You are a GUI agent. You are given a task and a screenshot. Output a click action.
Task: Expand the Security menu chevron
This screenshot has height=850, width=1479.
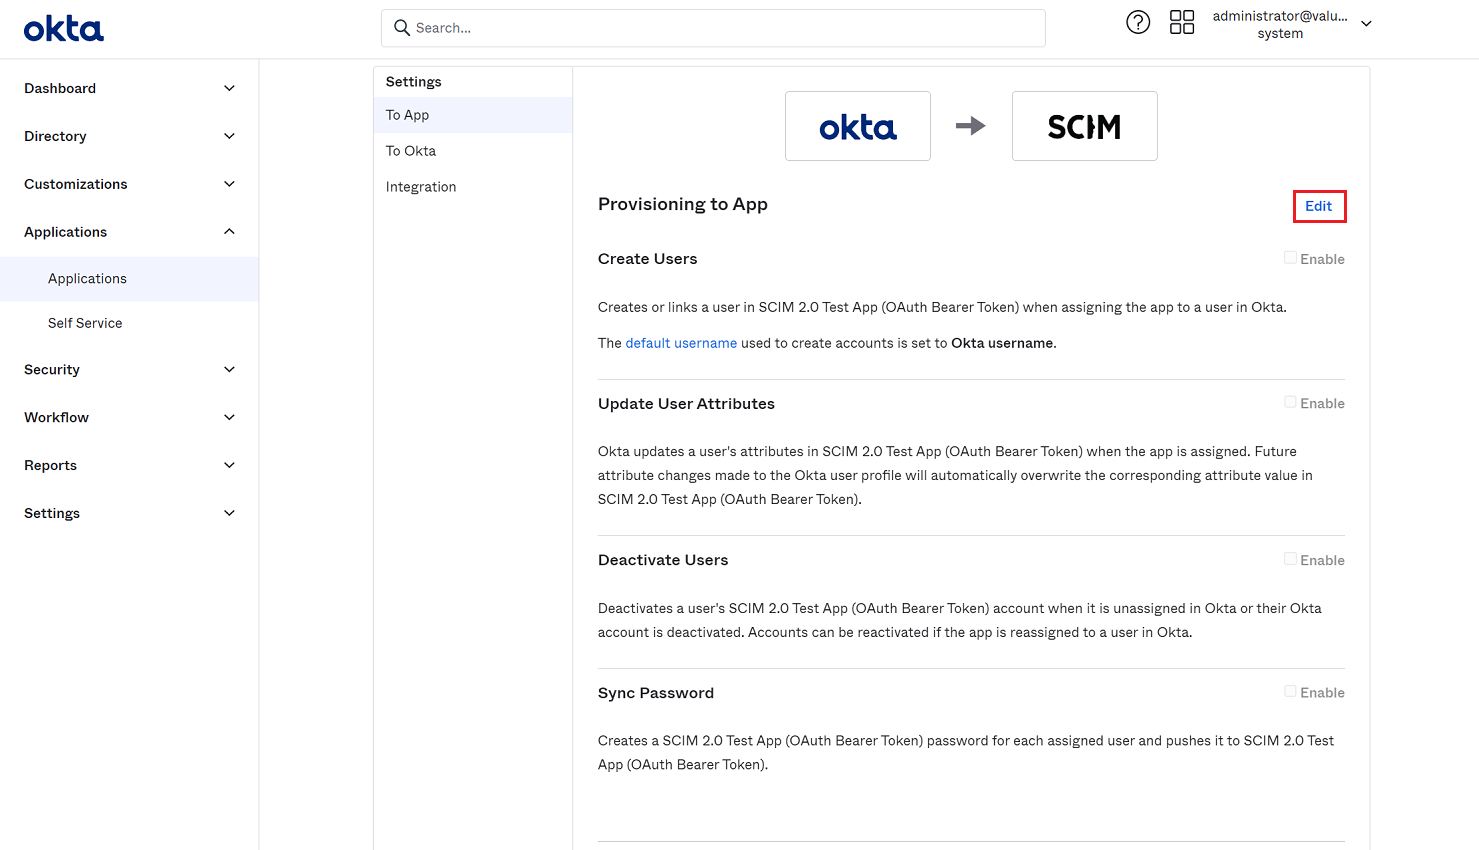(229, 370)
